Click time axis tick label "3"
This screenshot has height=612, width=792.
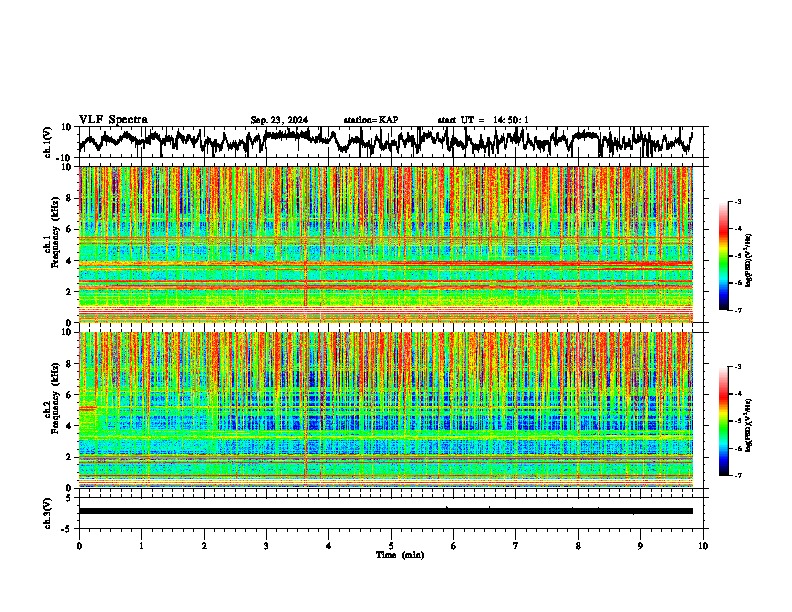coord(266,546)
